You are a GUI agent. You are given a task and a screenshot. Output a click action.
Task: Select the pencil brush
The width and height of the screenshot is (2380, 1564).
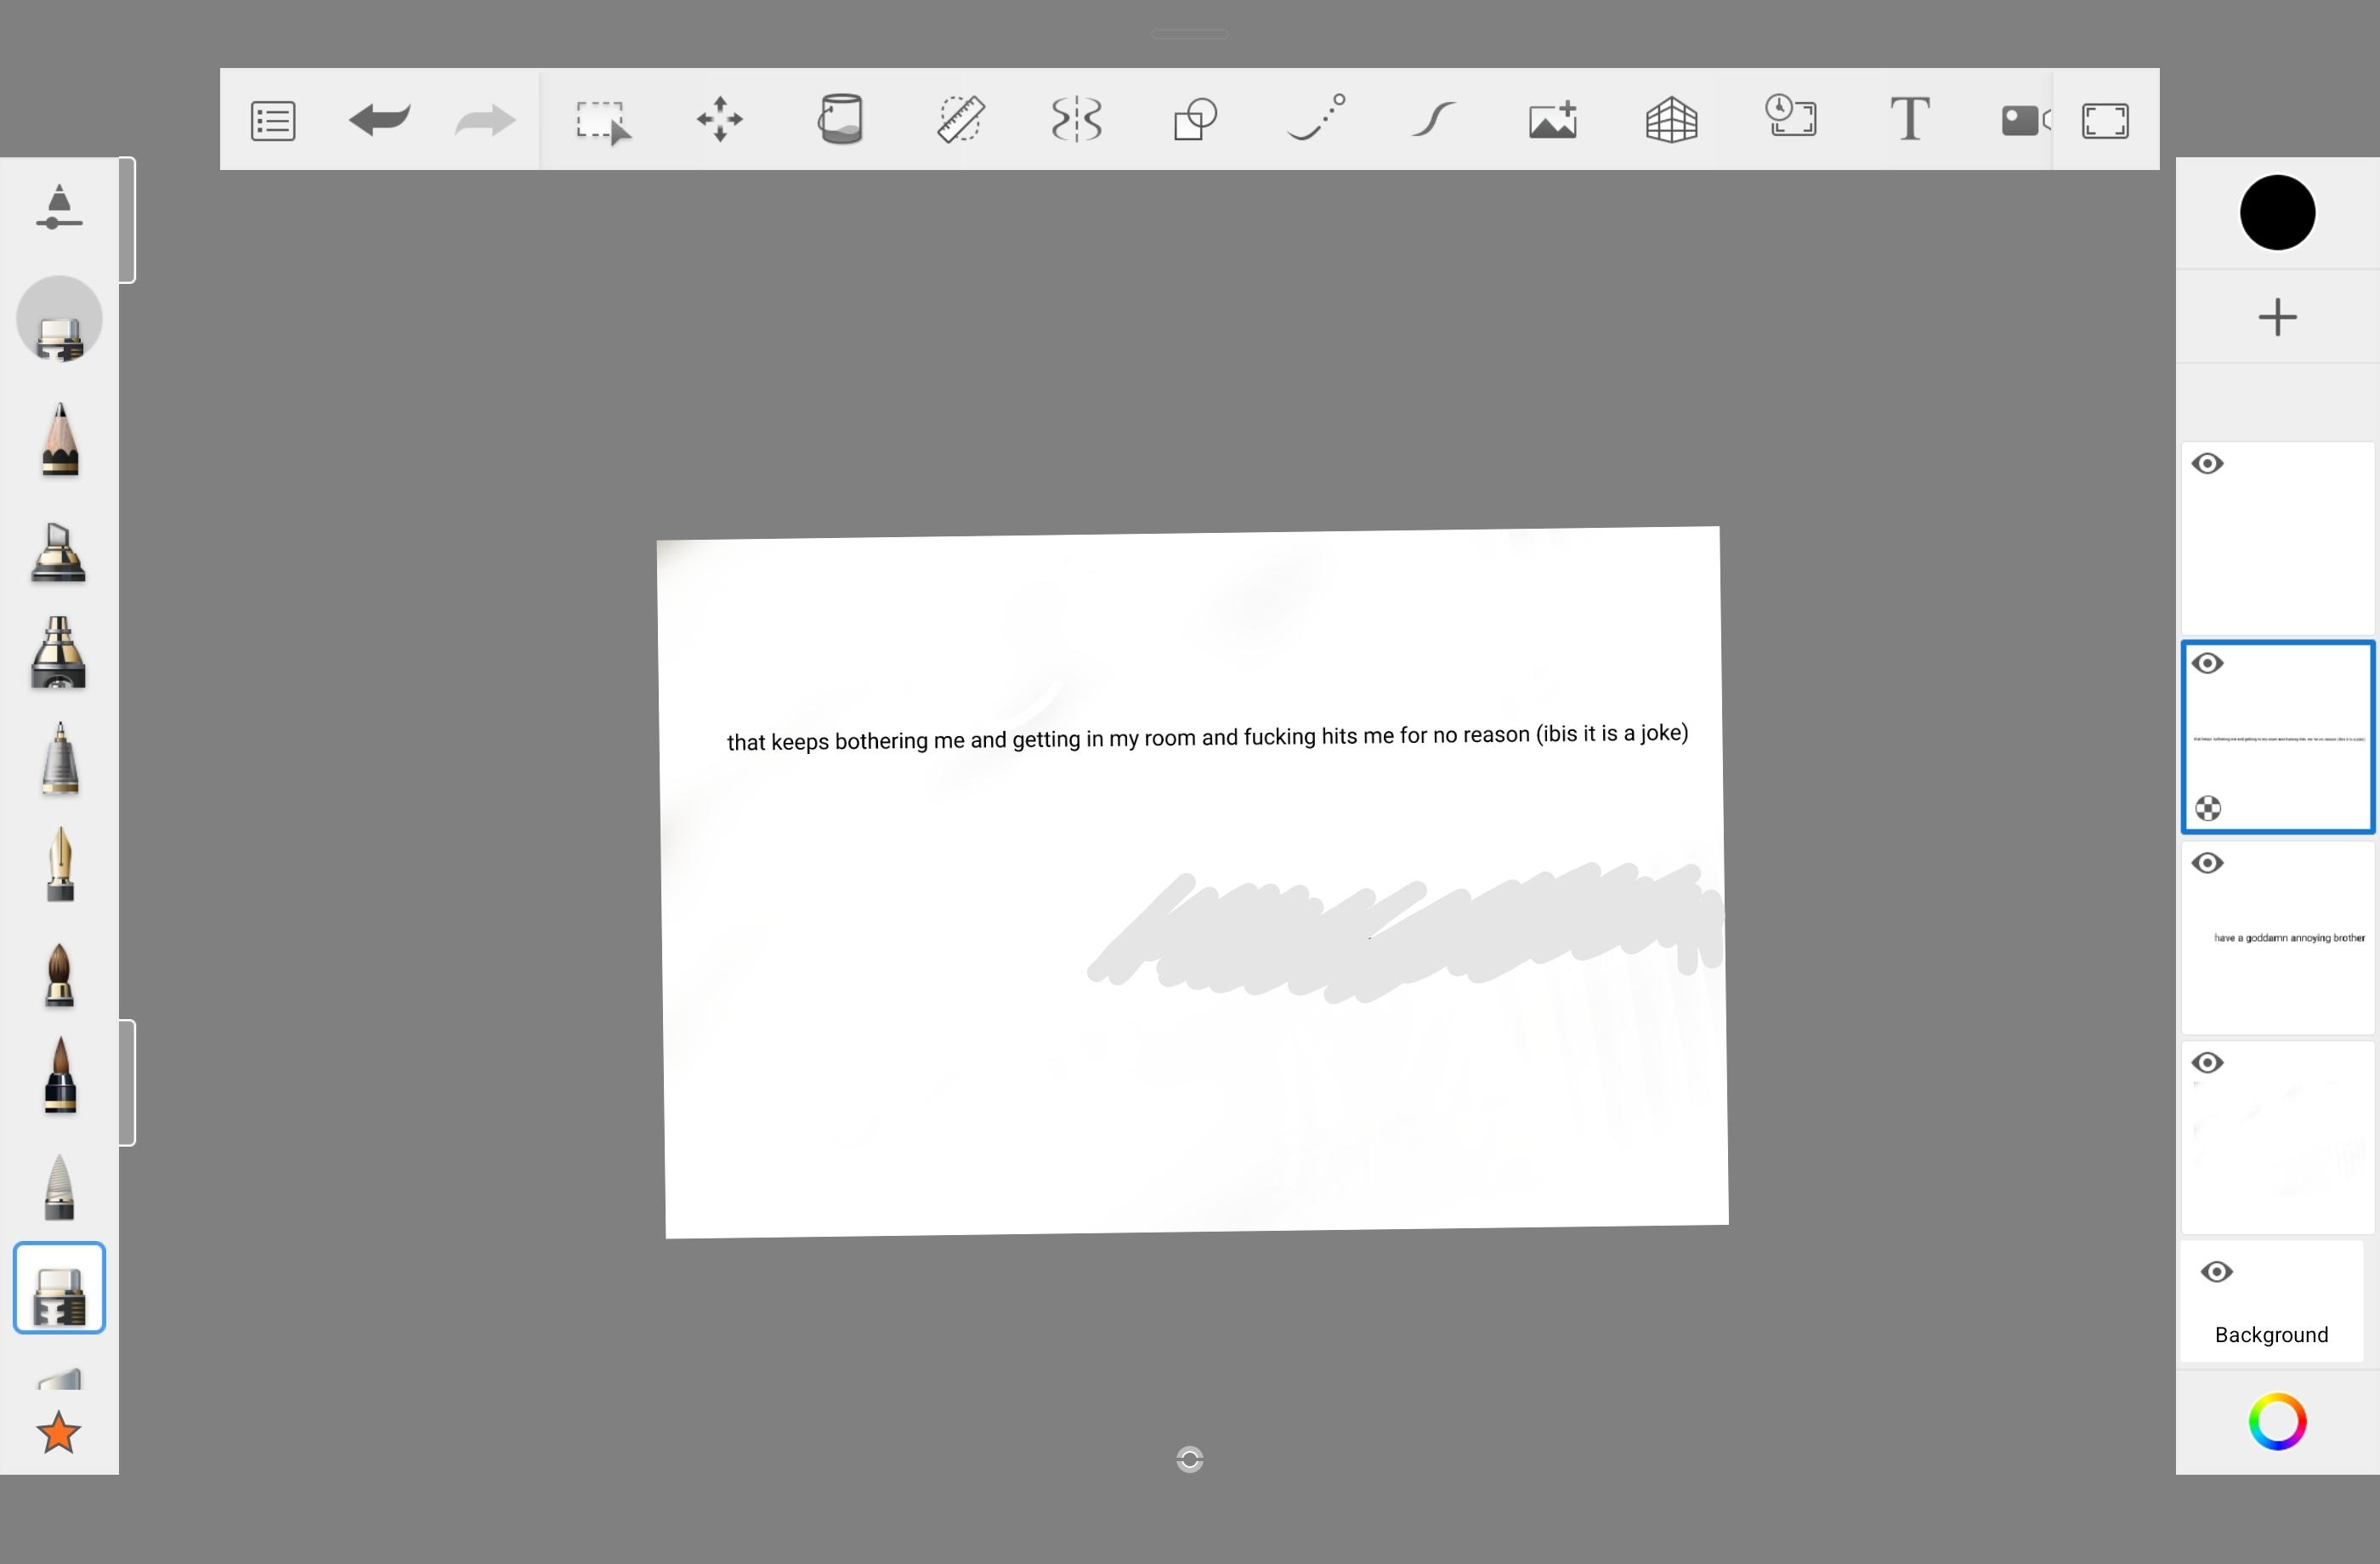tap(60, 440)
